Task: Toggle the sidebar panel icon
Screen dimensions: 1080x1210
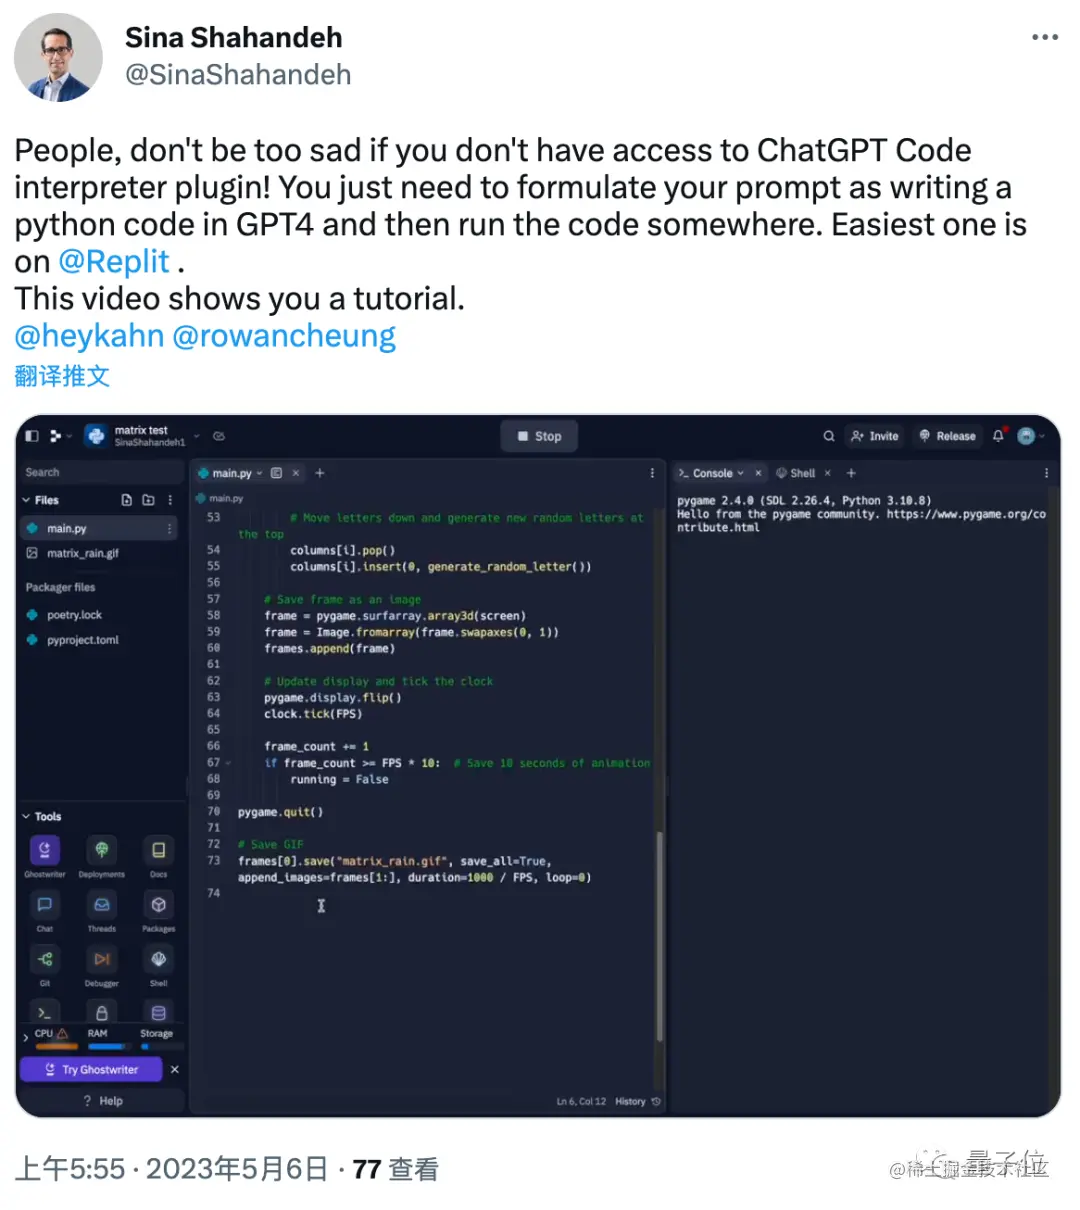Action: [32, 436]
